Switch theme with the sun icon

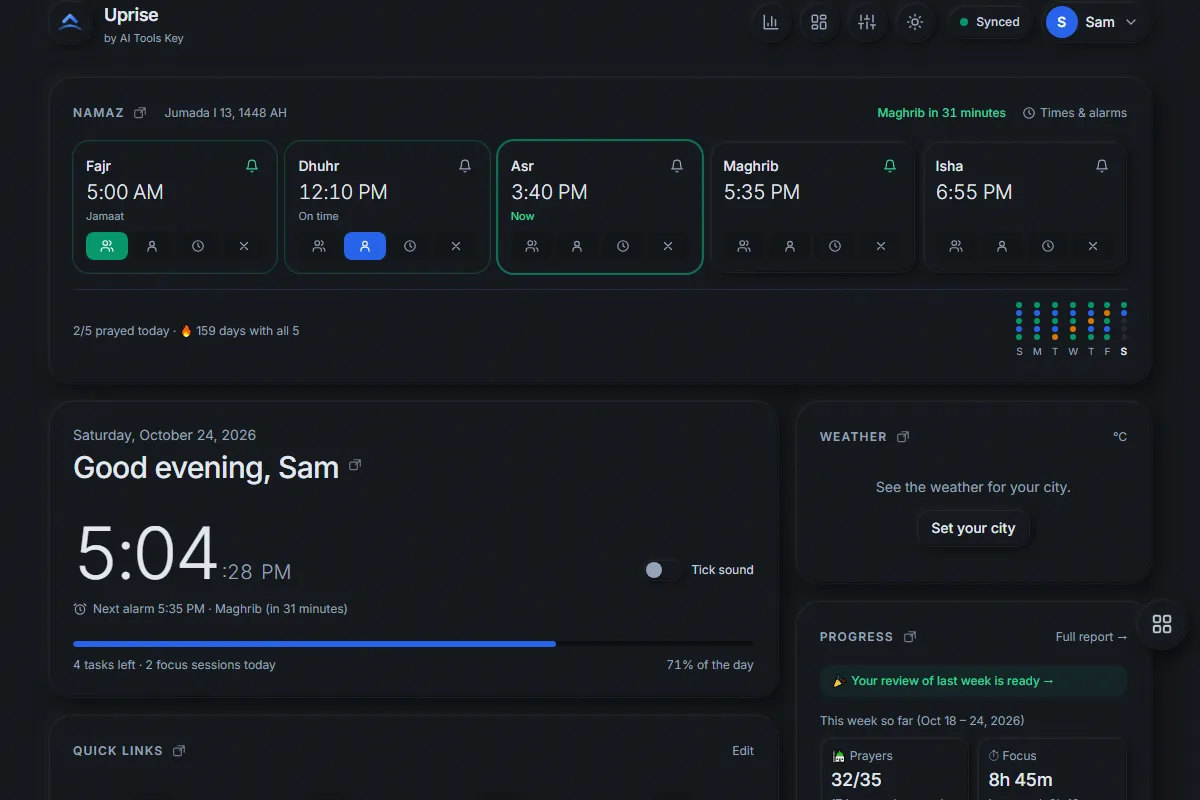point(915,22)
